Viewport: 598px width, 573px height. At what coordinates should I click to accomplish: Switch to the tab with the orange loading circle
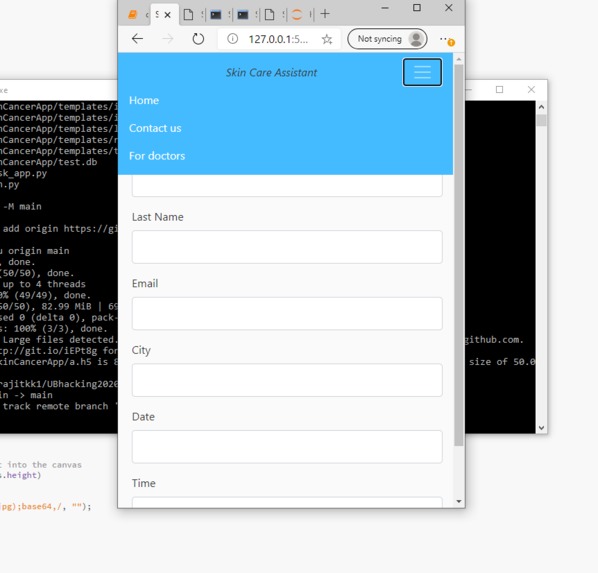[297, 14]
